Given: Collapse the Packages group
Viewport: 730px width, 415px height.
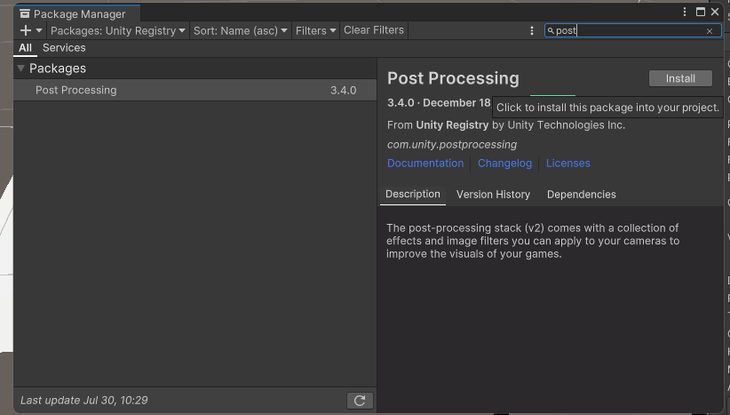Looking at the screenshot, I should 21,68.
